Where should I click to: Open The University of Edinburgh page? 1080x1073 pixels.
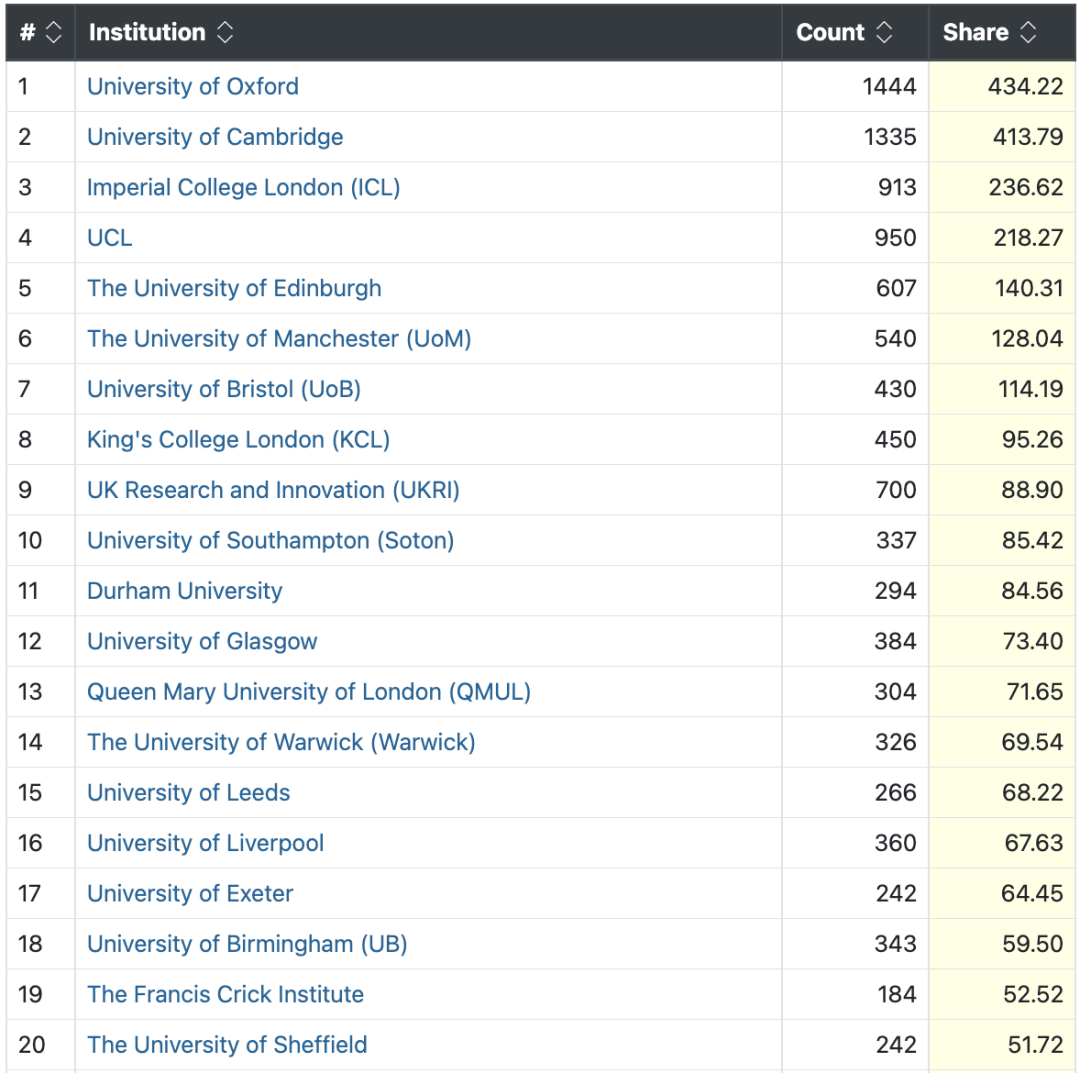[234, 289]
